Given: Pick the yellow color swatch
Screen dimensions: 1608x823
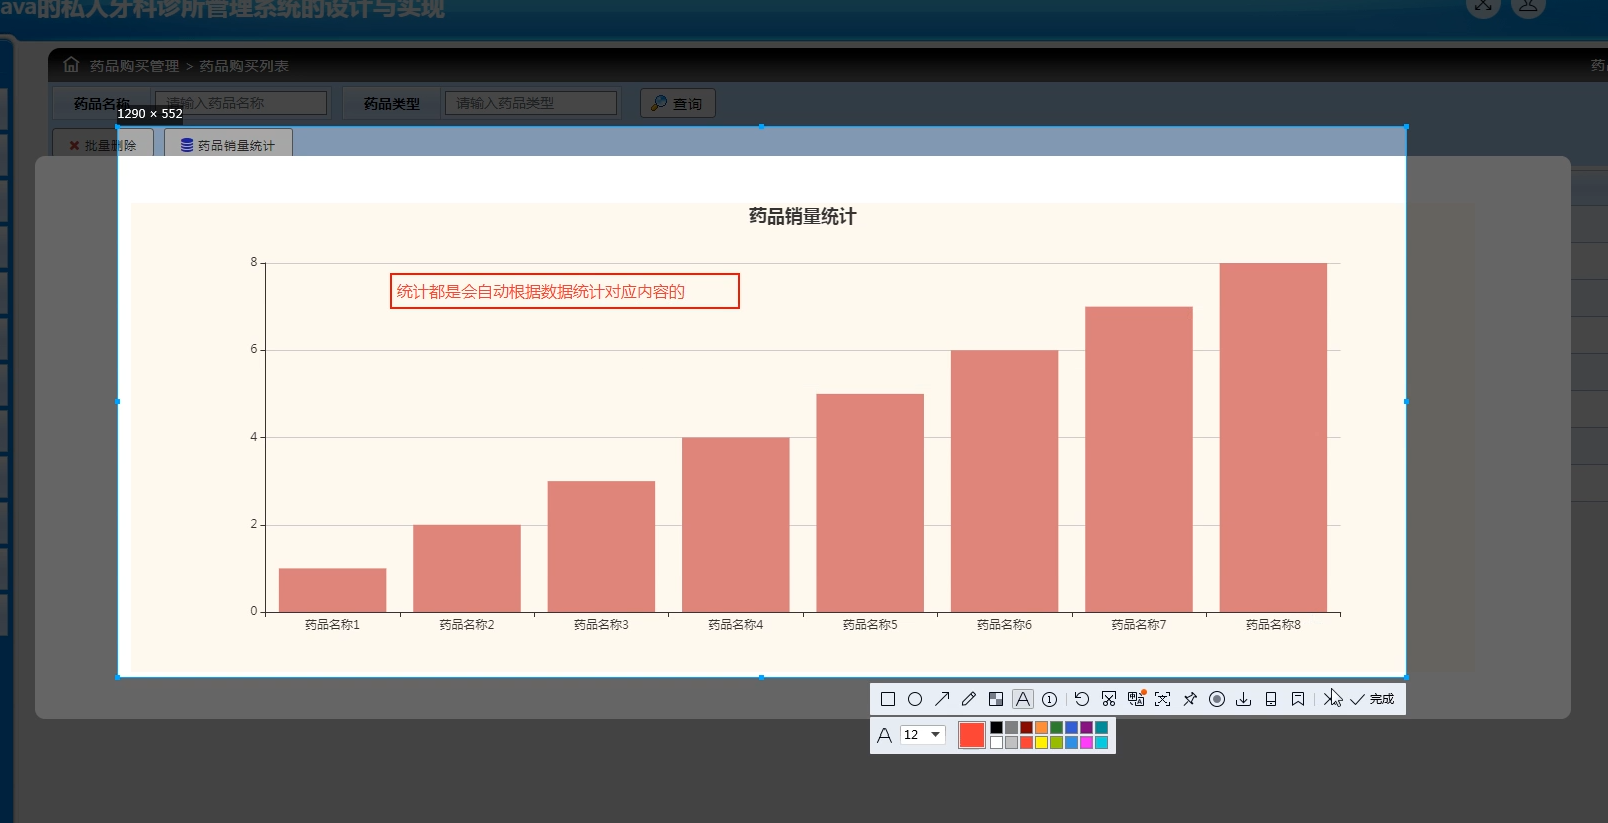Looking at the screenshot, I should click(x=1041, y=743).
